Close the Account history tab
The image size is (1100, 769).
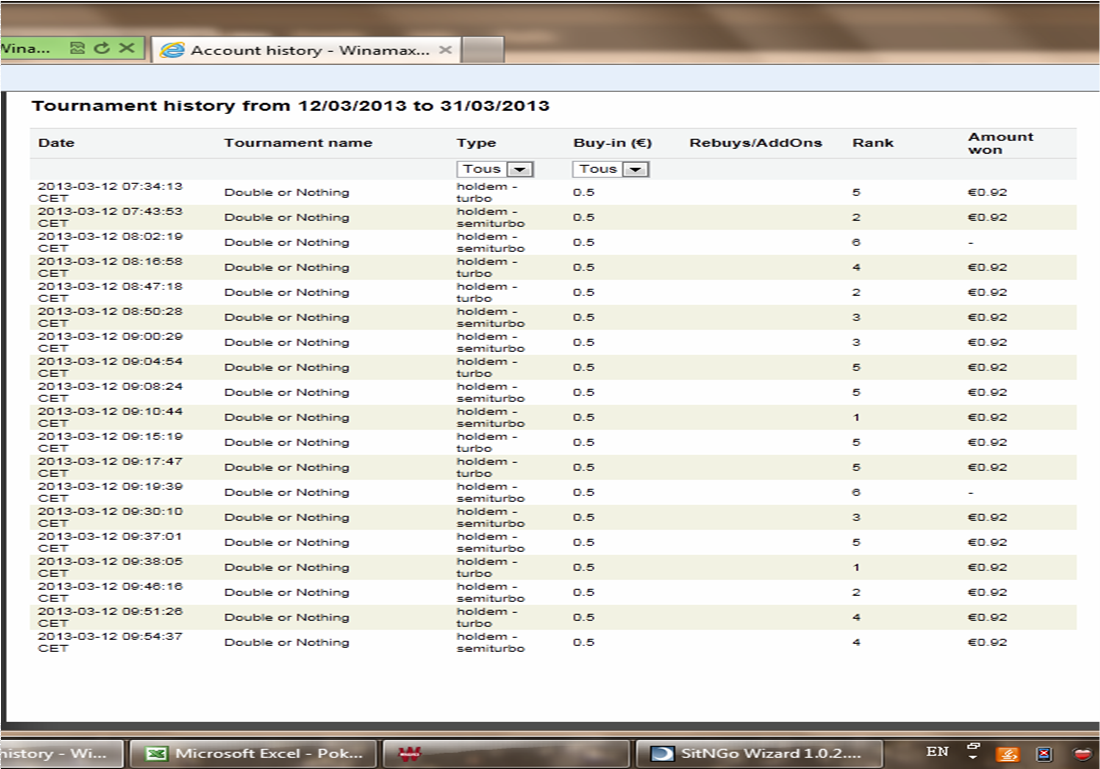tap(445, 50)
